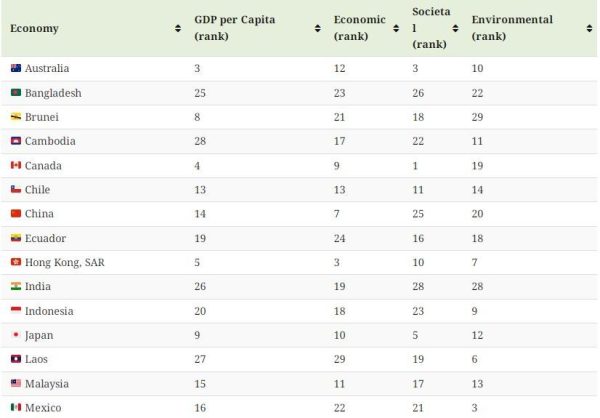
Task: Select the GDP per Capita header text
Action: click(x=235, y=20)
